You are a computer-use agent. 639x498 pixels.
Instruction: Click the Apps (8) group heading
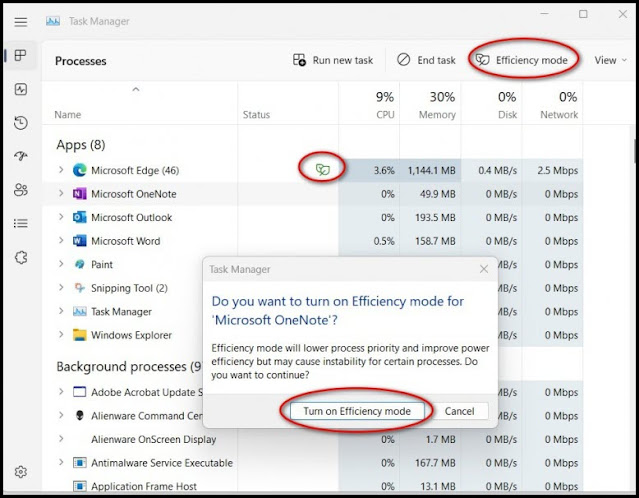click(81, 145)
